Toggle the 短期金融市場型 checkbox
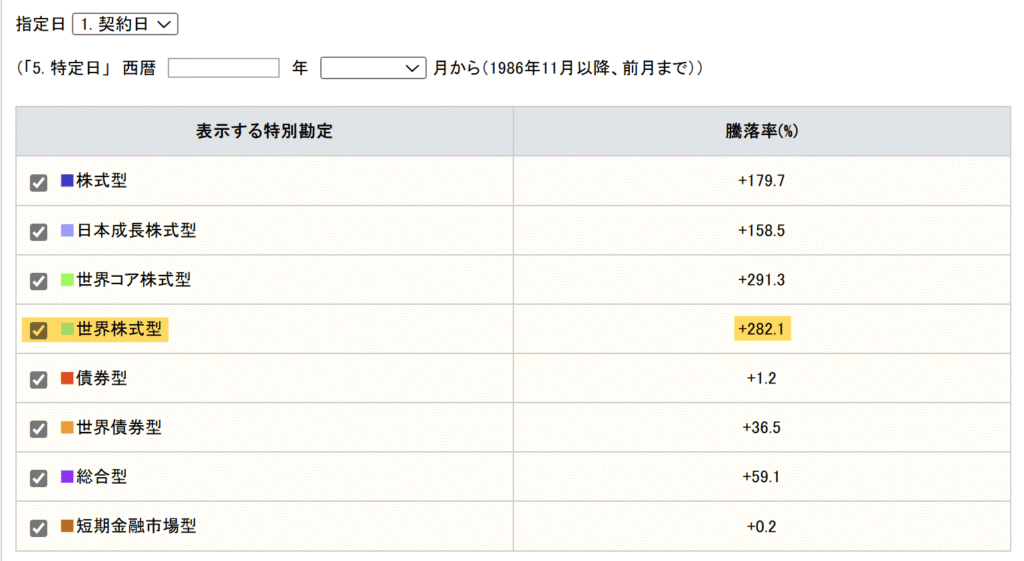Image resolution: width=1024 pixels, height=561 pixels. pyautogui.click(x=39, y=527)
